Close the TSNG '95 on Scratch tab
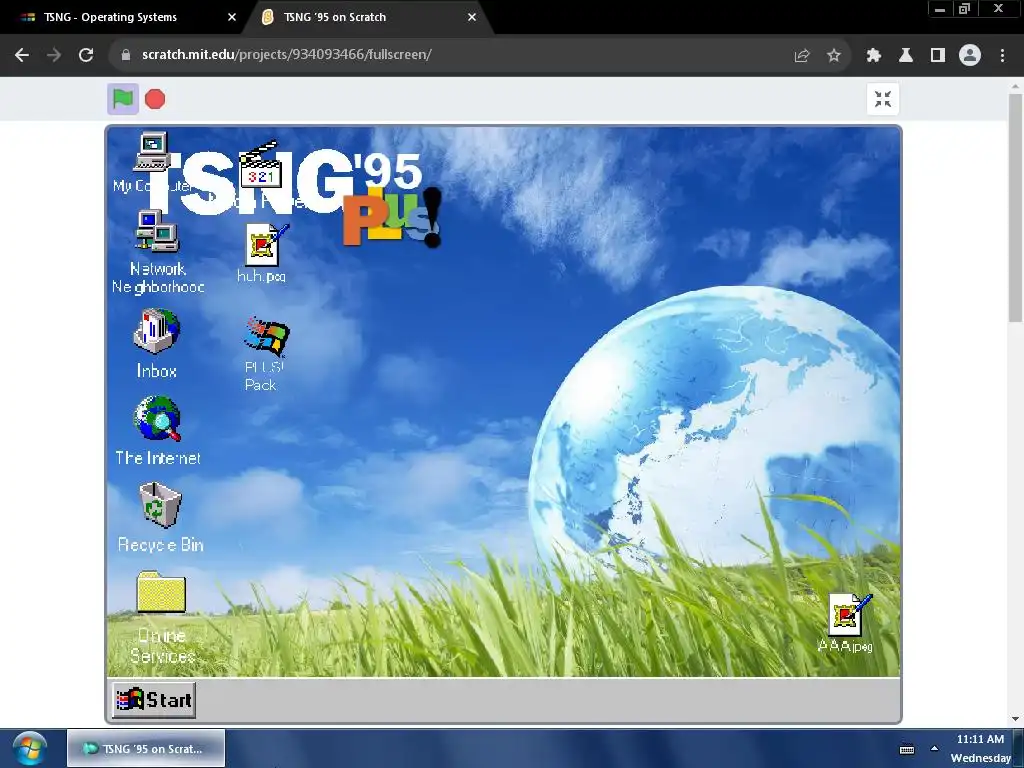The image size is (1024, 768). (x=472, y=17)
